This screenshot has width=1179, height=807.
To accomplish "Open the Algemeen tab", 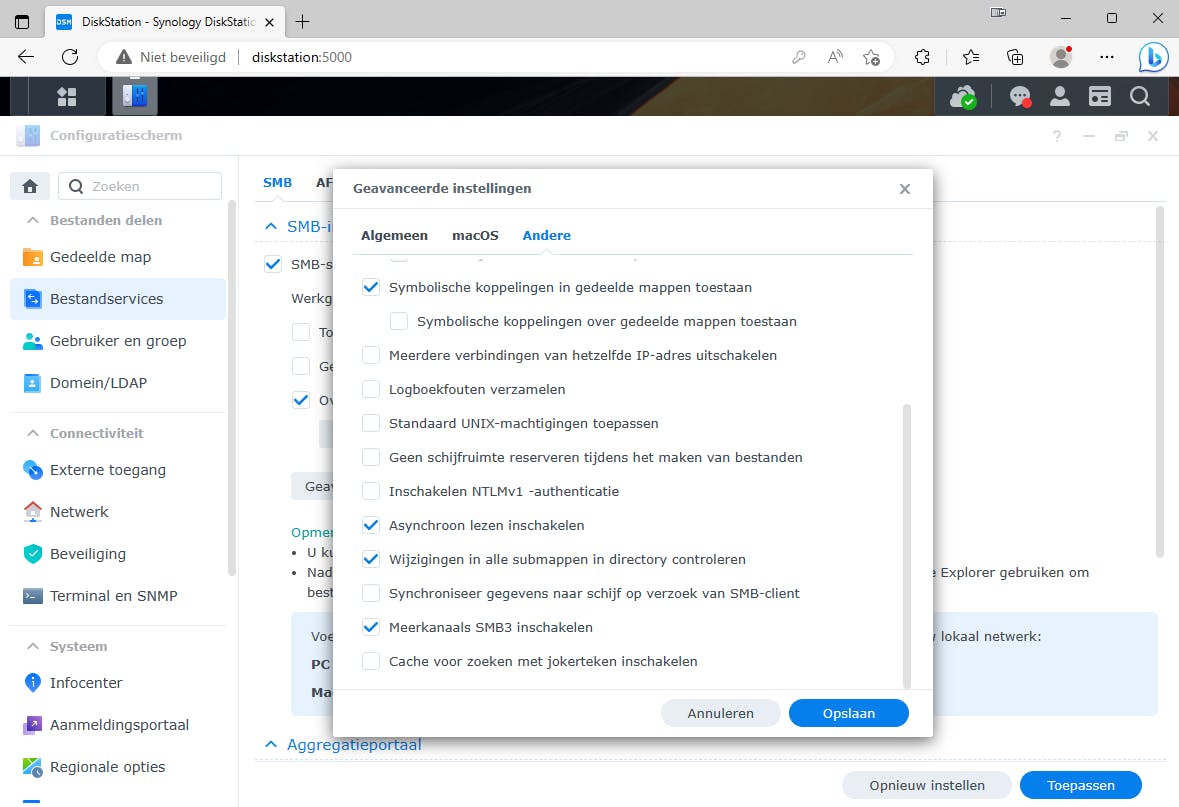I will [x=394, y=235].
